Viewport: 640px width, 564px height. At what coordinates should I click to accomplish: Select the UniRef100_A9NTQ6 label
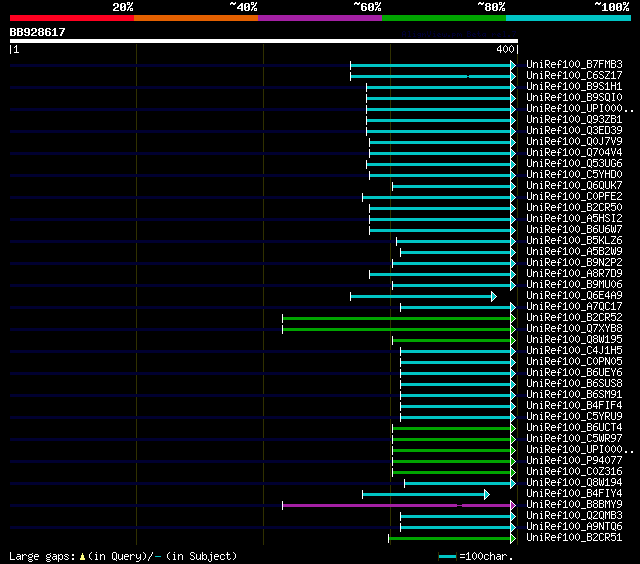click(574, 527)
